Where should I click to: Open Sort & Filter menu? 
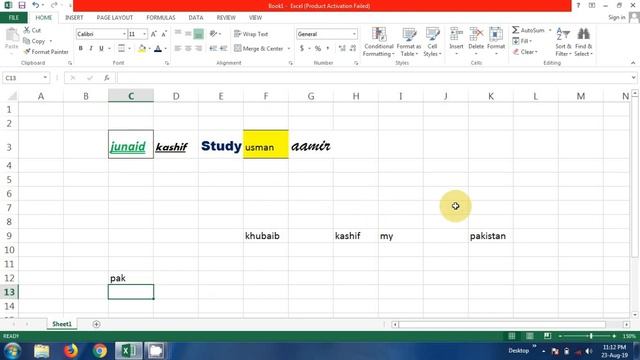tap(563, 42)
